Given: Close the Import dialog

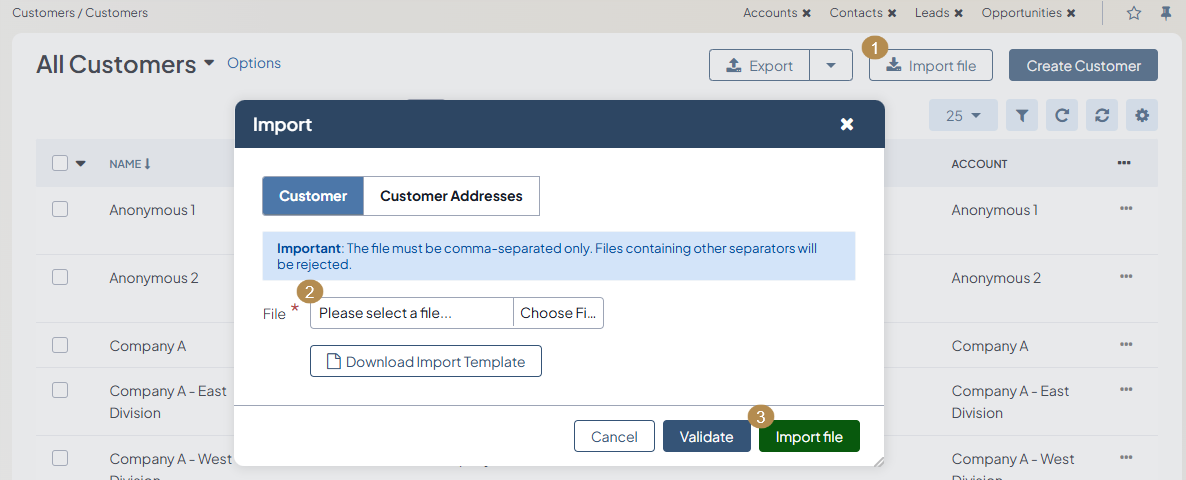Looking at the screenshot, I should coord(847,124).
